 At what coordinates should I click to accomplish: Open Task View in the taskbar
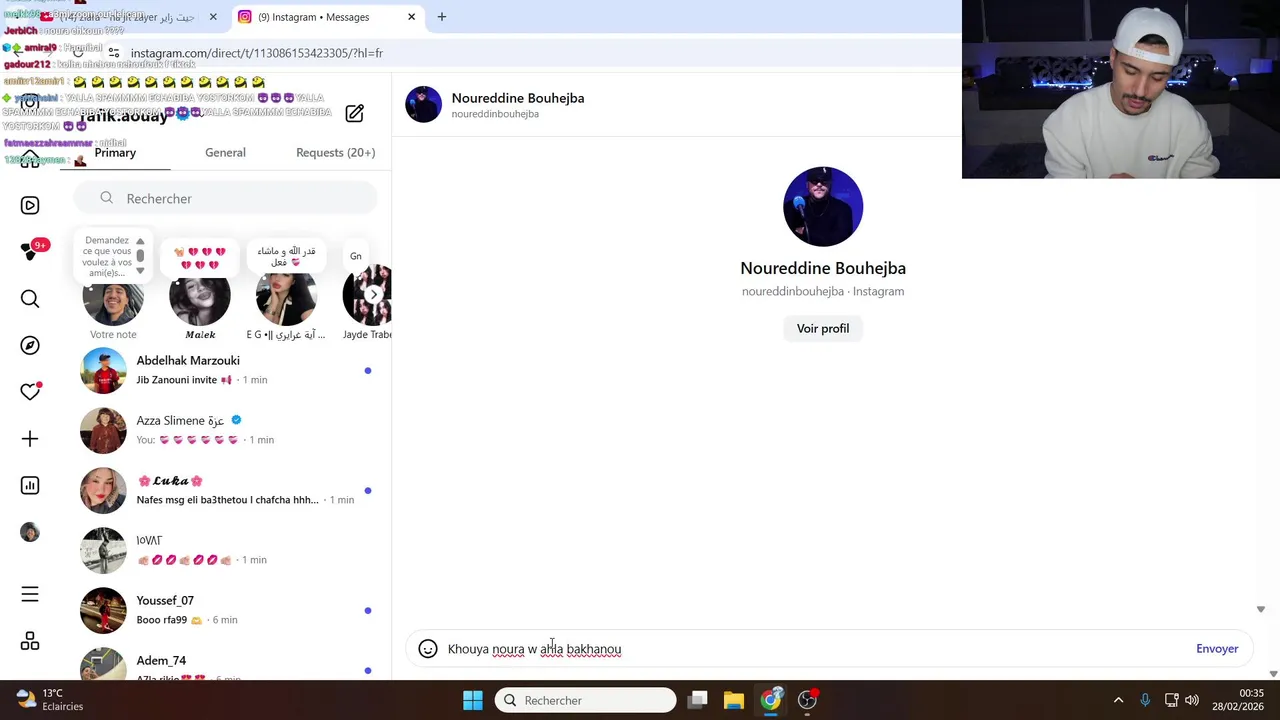click(x=698, y=700)
